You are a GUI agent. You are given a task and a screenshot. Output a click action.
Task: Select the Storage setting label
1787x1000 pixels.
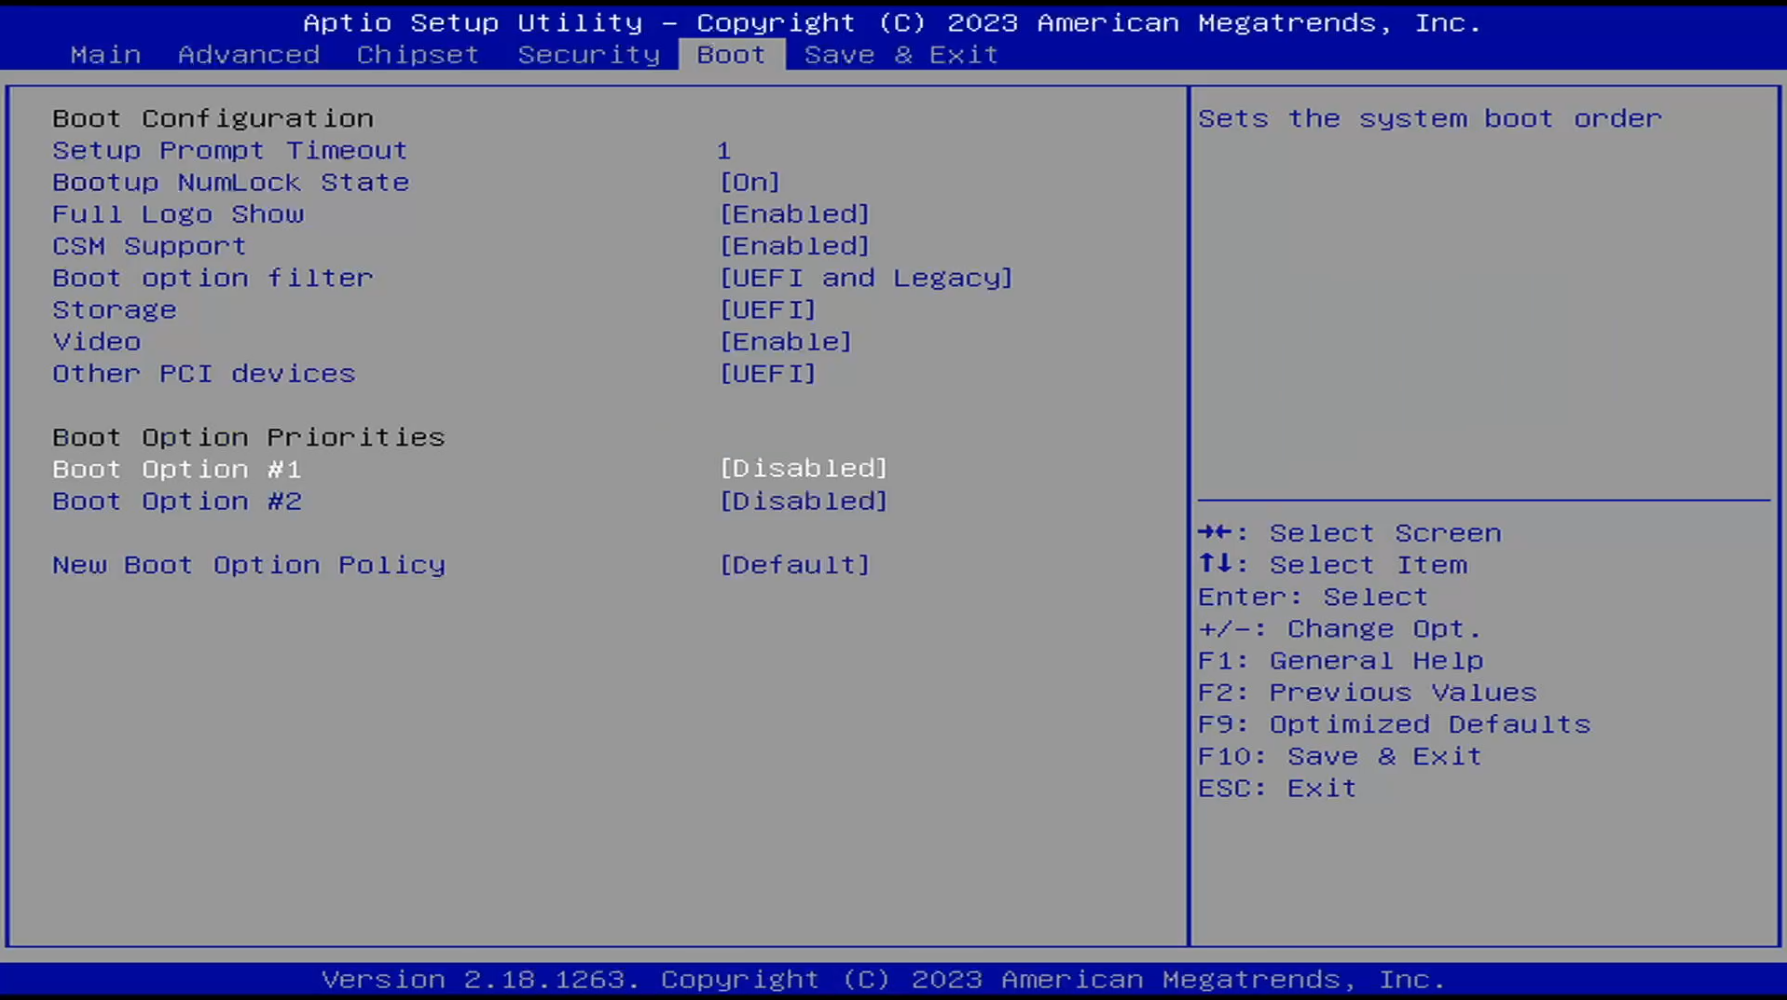(x=115, y=311)
